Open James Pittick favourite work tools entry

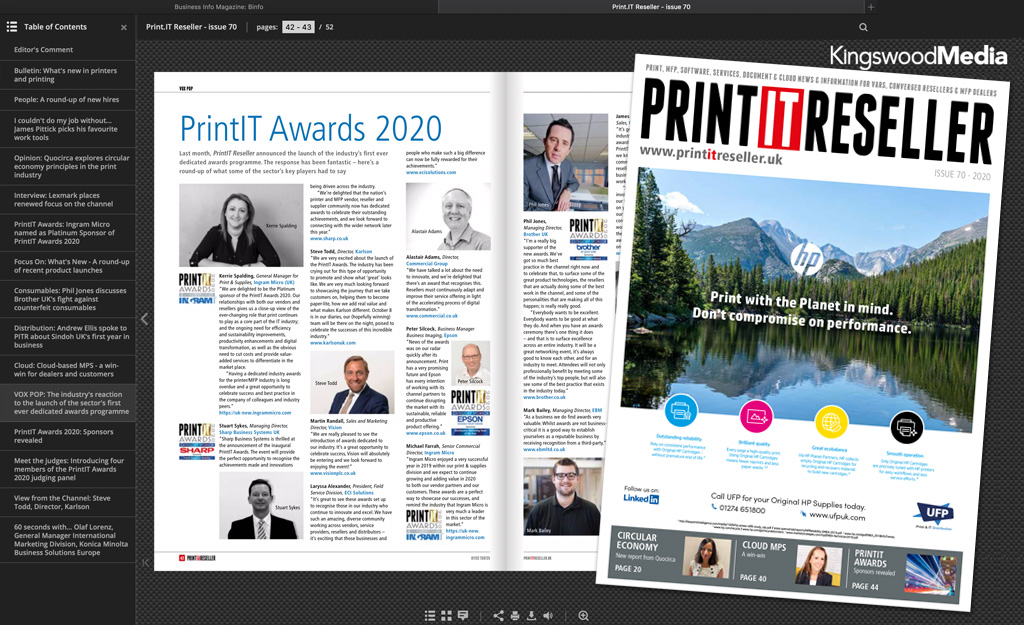(68, 129)
